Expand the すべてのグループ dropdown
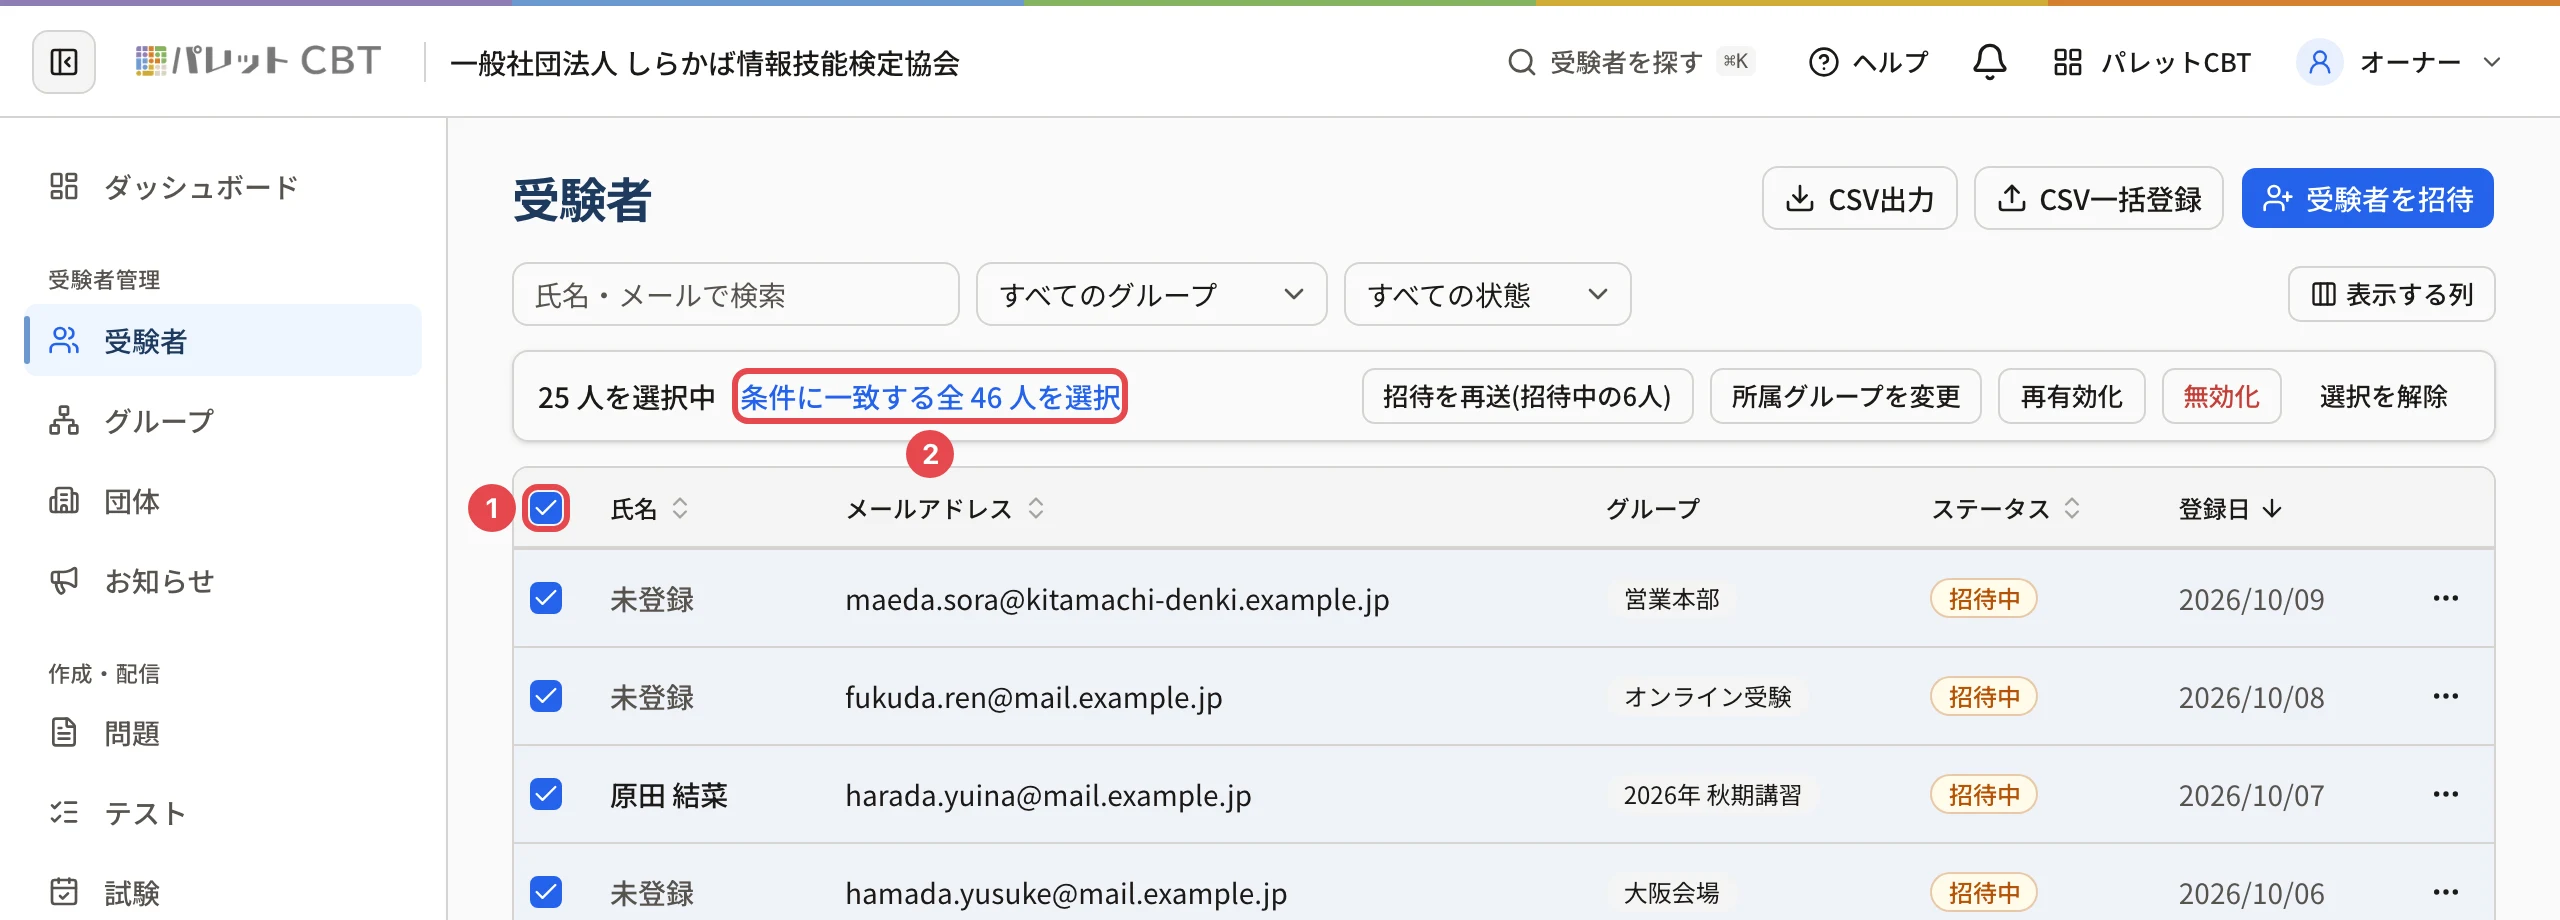This screenshot has width=2560, height=920. point(1151,294)
